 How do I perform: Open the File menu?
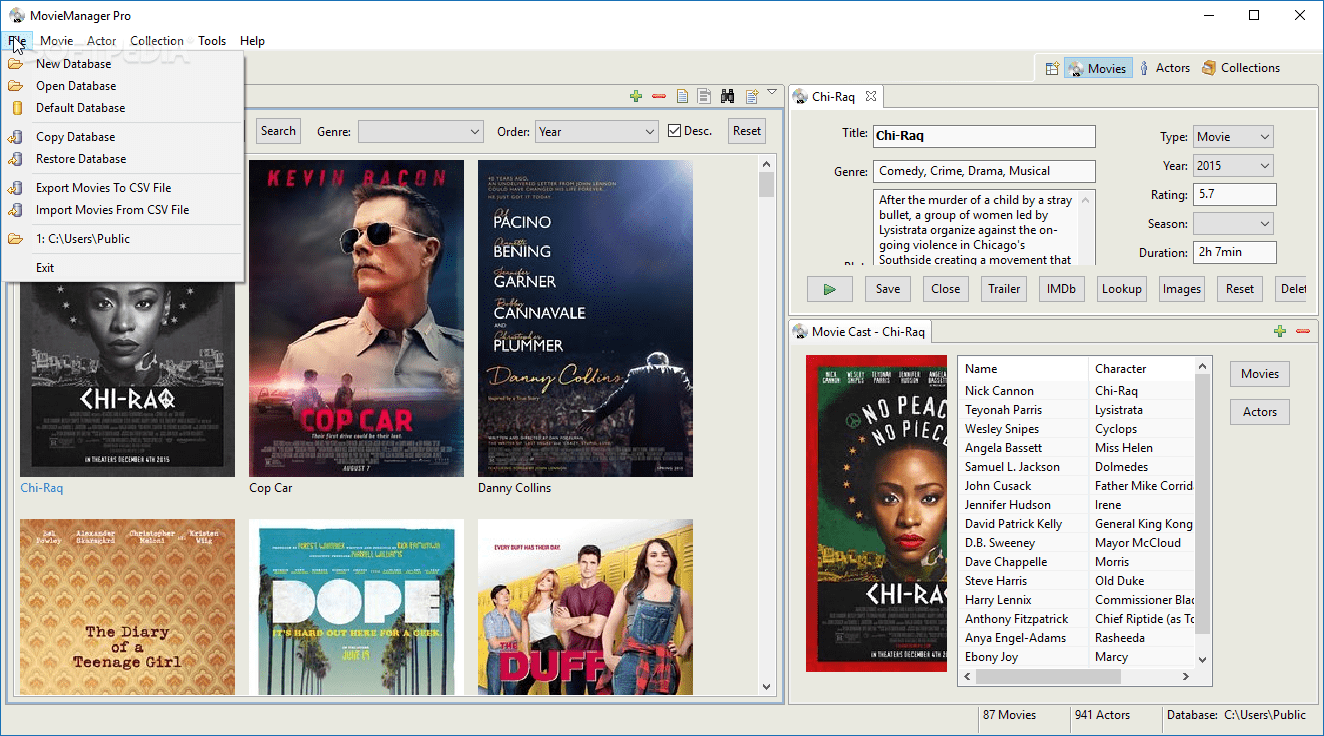click(x=17, y=41)
